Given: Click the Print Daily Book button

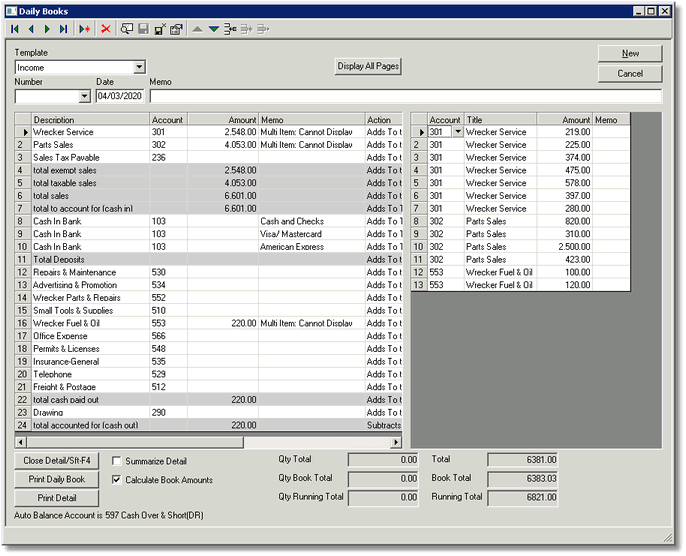Looking at the screenshot, I should click(57, 479).
